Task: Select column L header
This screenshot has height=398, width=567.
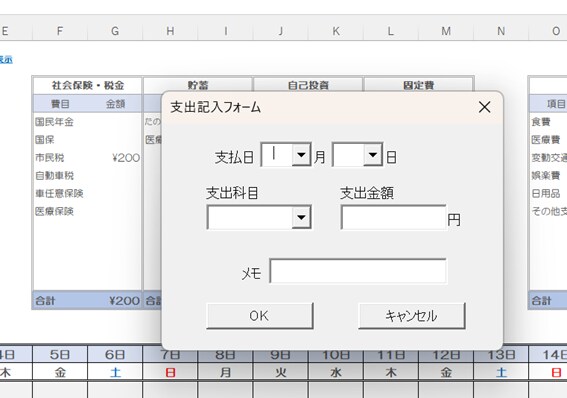Action: (391, 31)
